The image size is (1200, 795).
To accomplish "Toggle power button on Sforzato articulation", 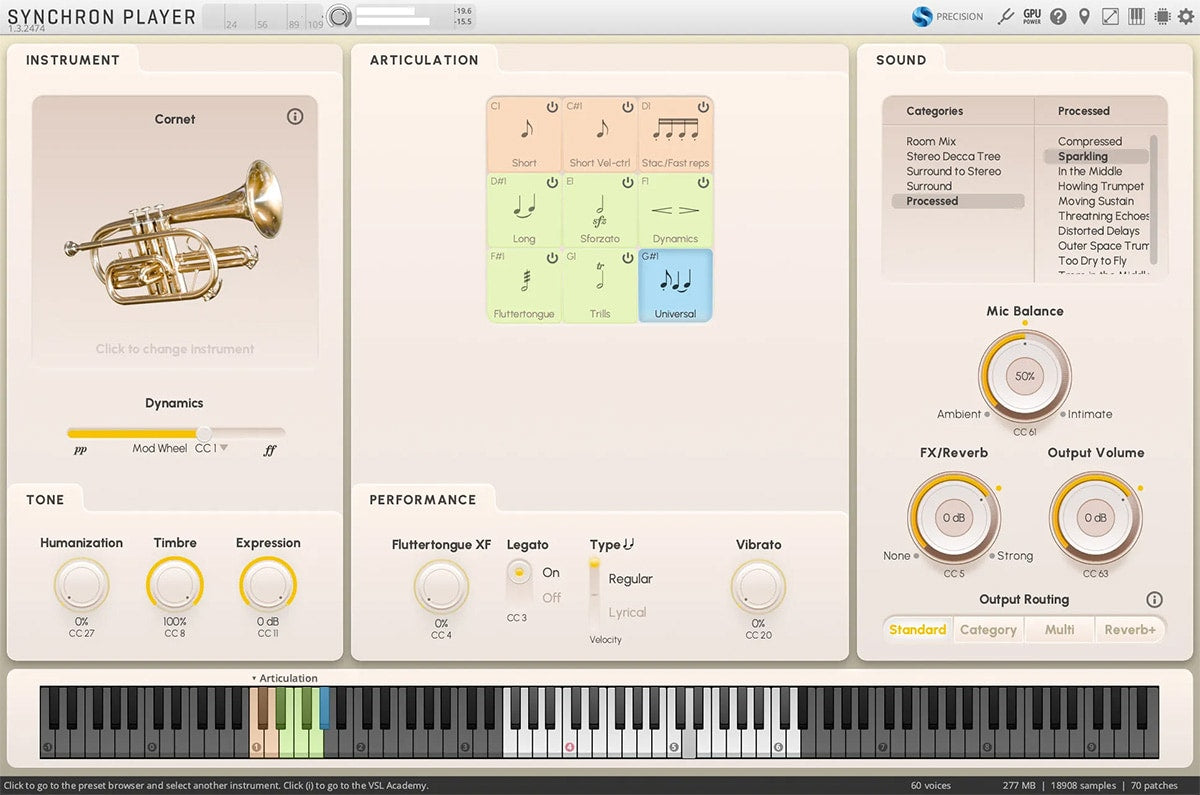I will point(627,183).
